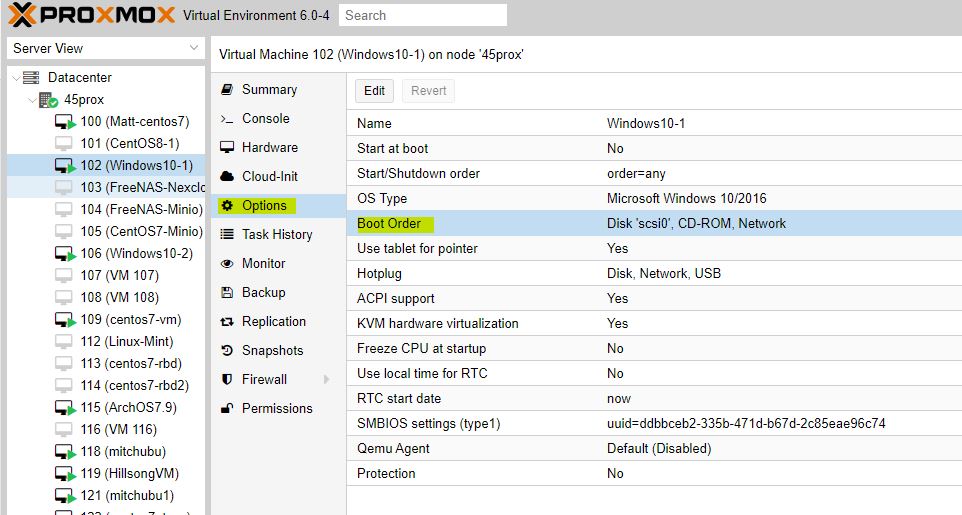Click the Proxmox logo
Viewport: 962px width, 515px height.
click(x=92, y=15)
